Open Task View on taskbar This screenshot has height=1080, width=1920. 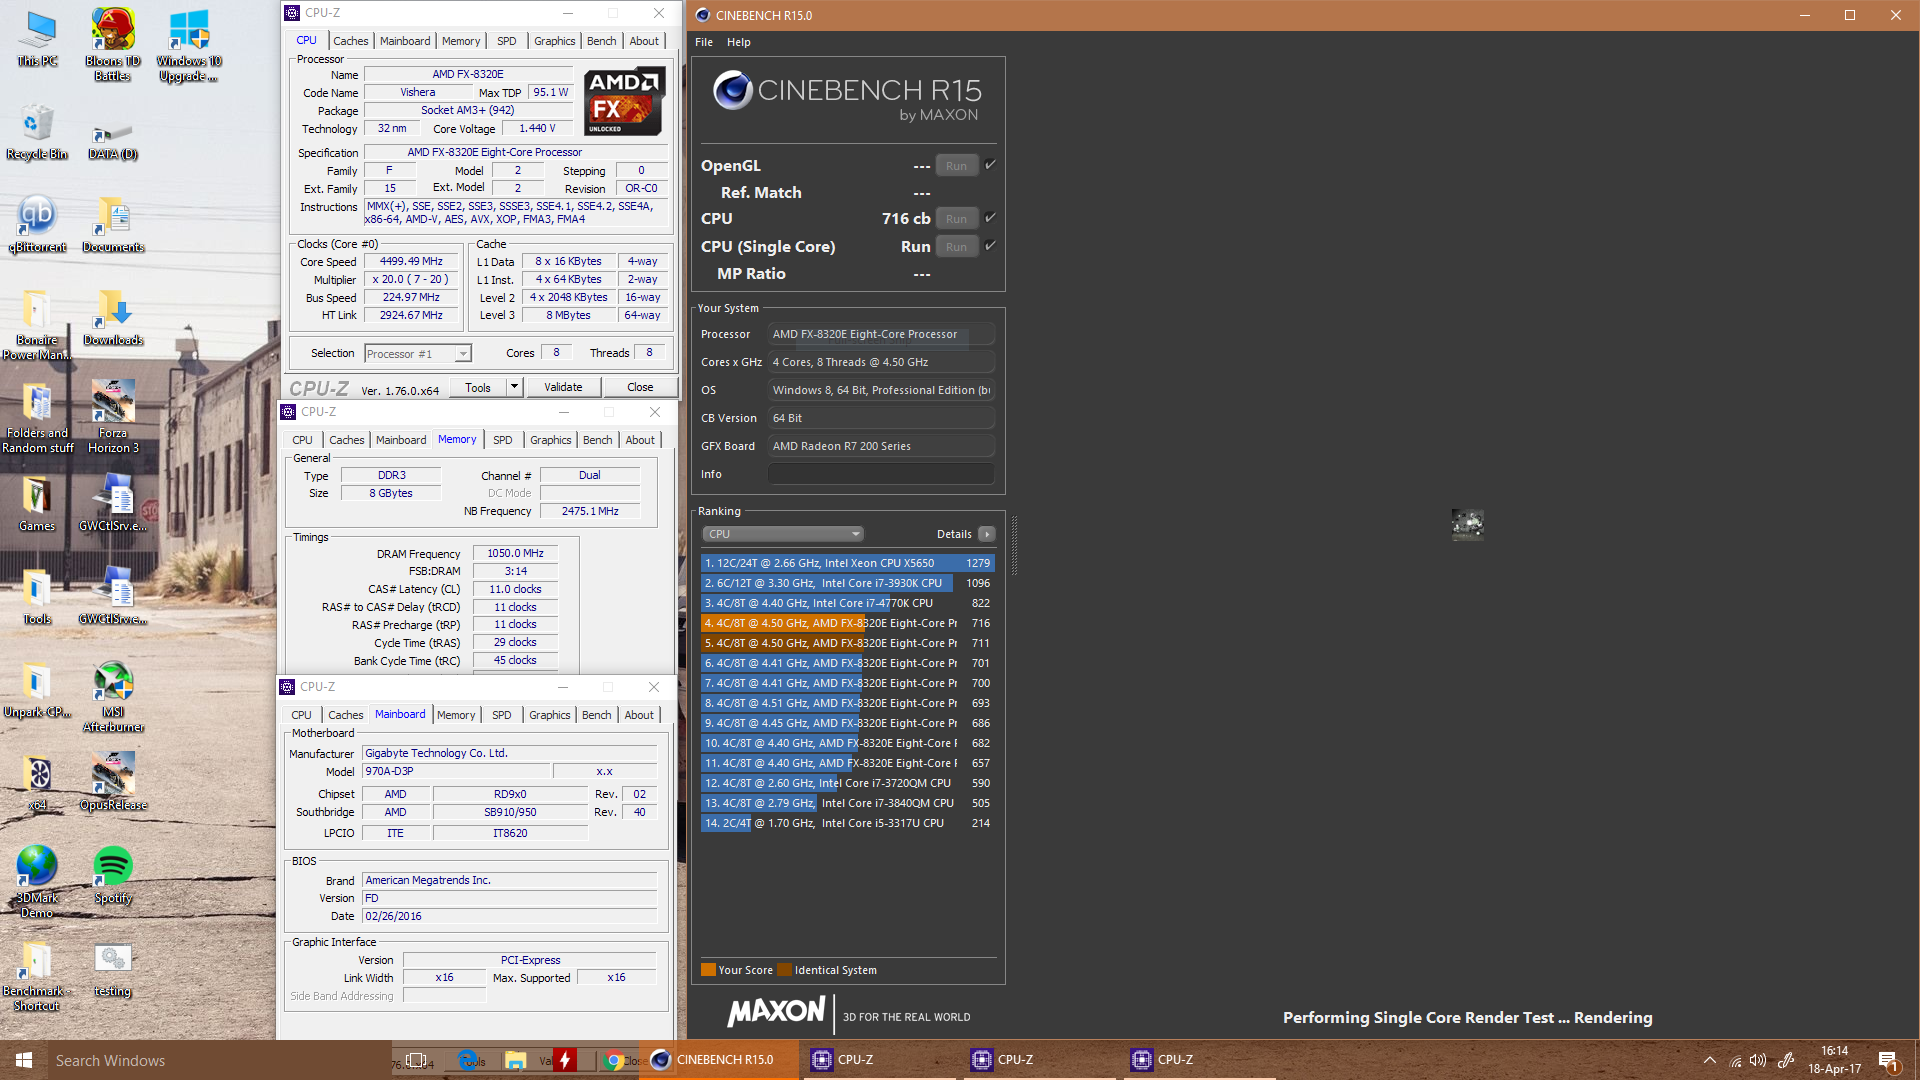point(417,1060)
